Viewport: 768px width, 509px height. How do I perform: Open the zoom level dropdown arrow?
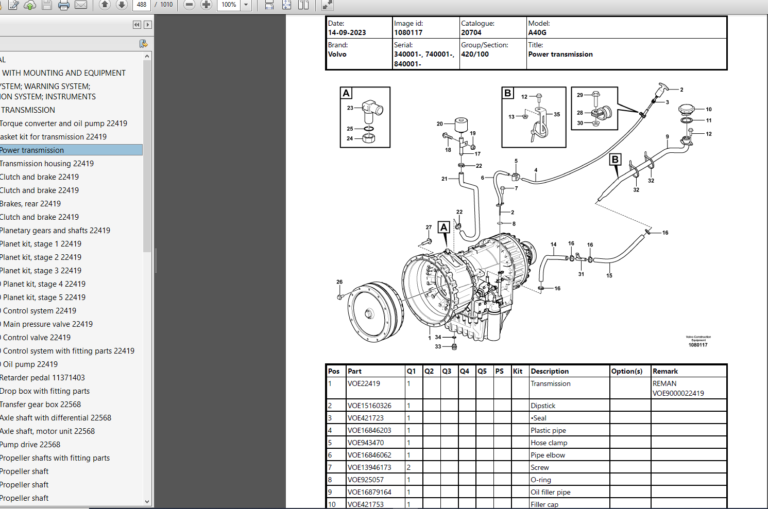pyautogui.click(x=246, y=5)
